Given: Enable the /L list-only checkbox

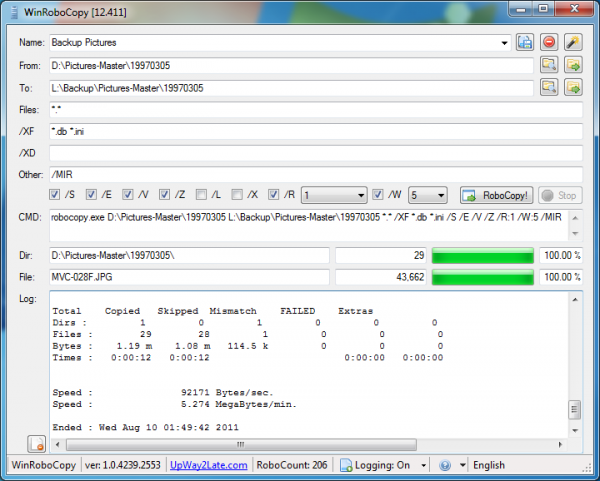Looking at the screenshot, I should [201, 195].
